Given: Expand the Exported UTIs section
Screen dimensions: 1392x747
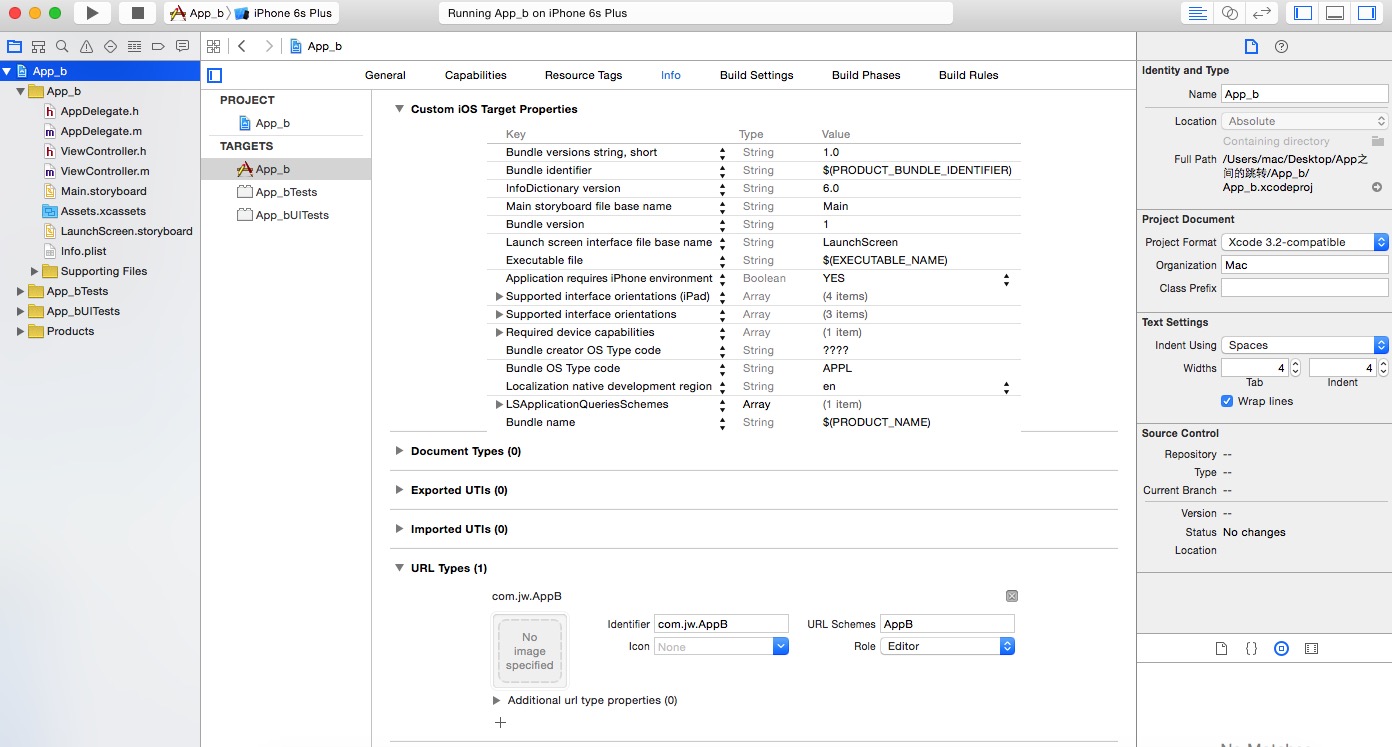Looking at the screenshot, I should click(x=399, y=490).
